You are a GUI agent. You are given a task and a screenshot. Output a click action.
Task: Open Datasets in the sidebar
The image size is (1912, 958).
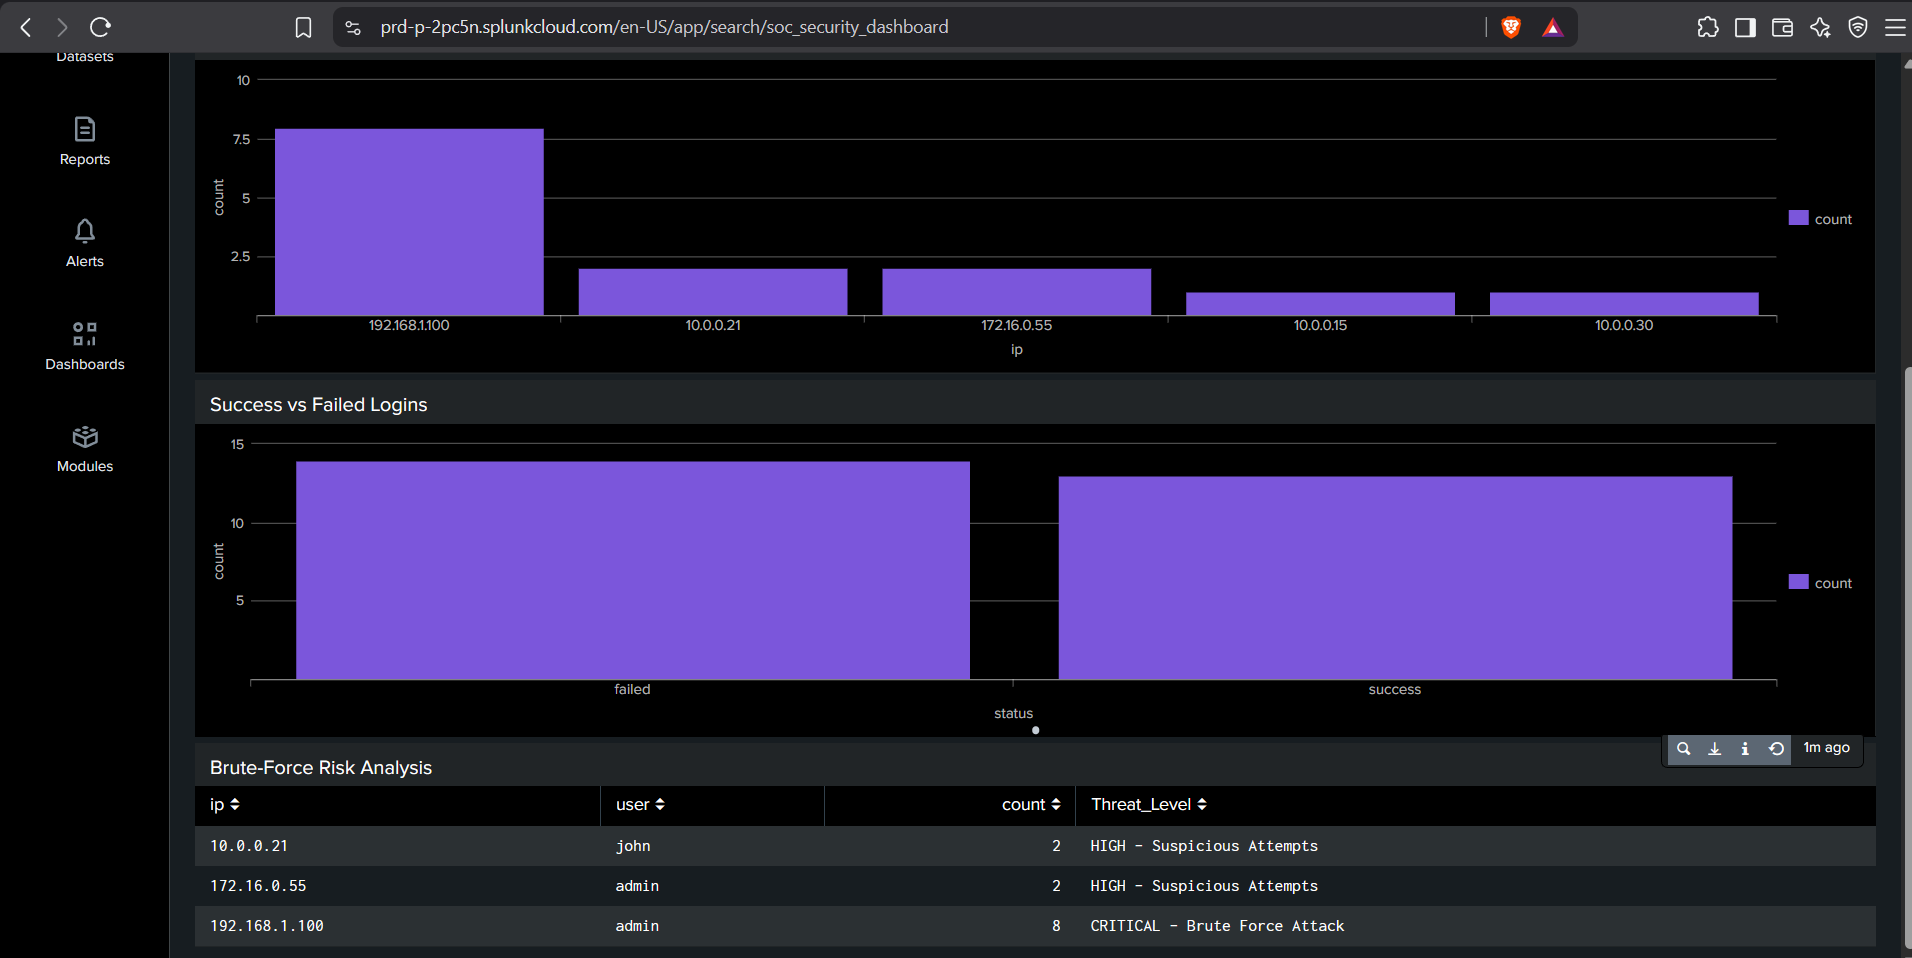(x=85, y=58)
